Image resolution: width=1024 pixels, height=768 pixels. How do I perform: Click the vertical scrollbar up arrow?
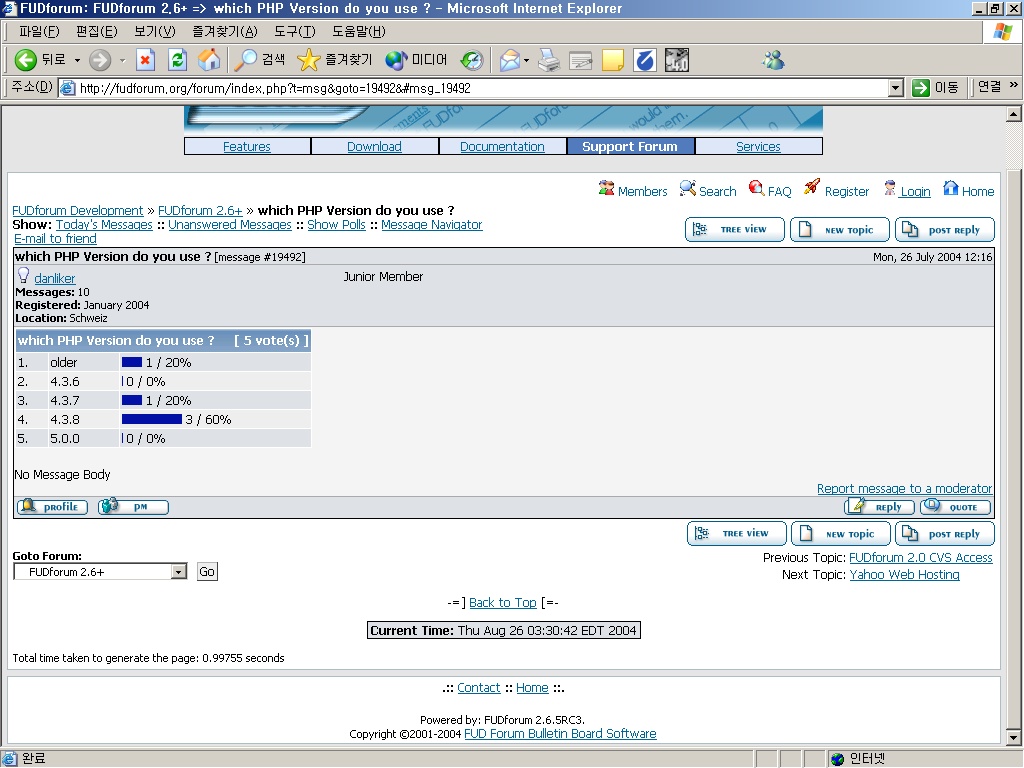1014,114
